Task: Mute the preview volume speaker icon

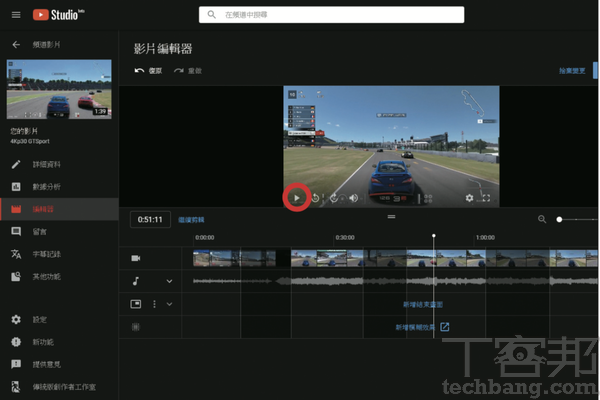Action: [354, 198]
